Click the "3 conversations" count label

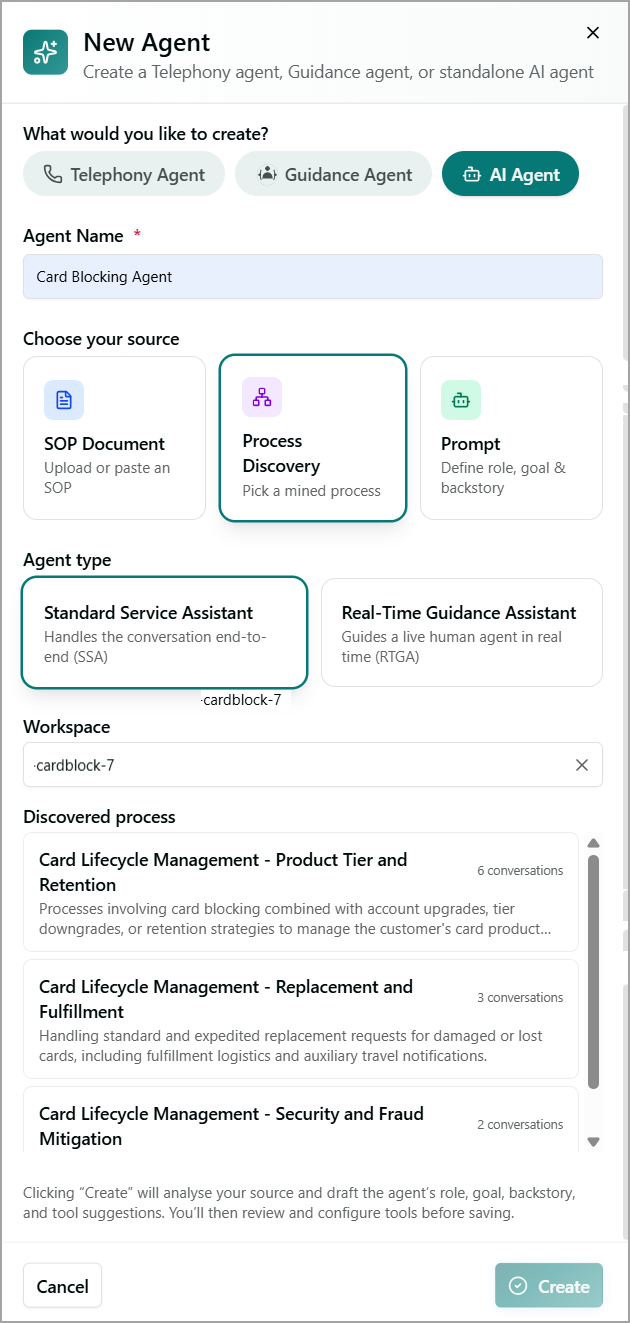point(520,998)
